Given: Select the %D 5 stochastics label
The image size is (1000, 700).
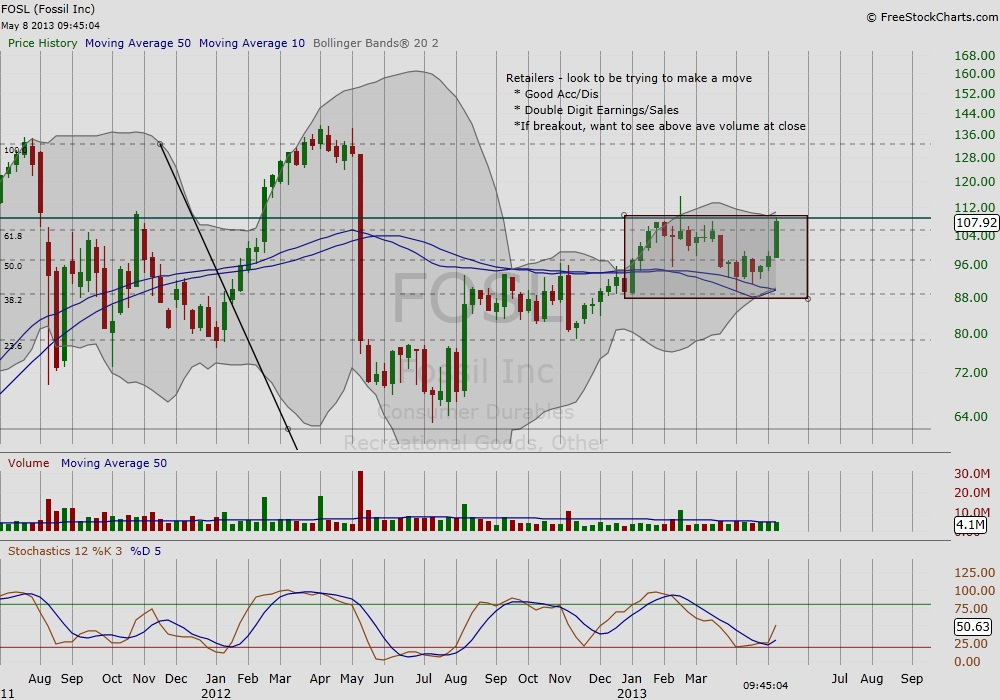Looking at the screenshot, I should click(x=145, y=551).
